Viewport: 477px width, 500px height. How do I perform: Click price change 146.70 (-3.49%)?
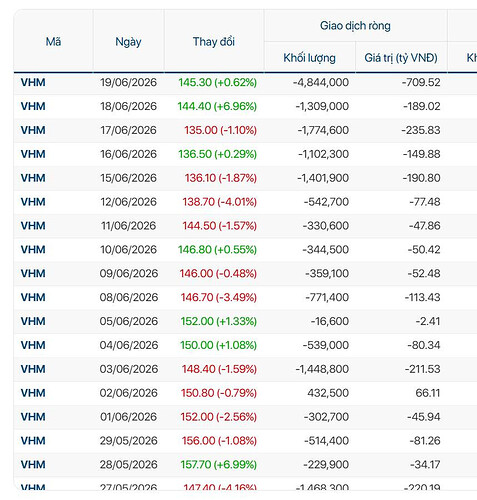click(219, 297)
